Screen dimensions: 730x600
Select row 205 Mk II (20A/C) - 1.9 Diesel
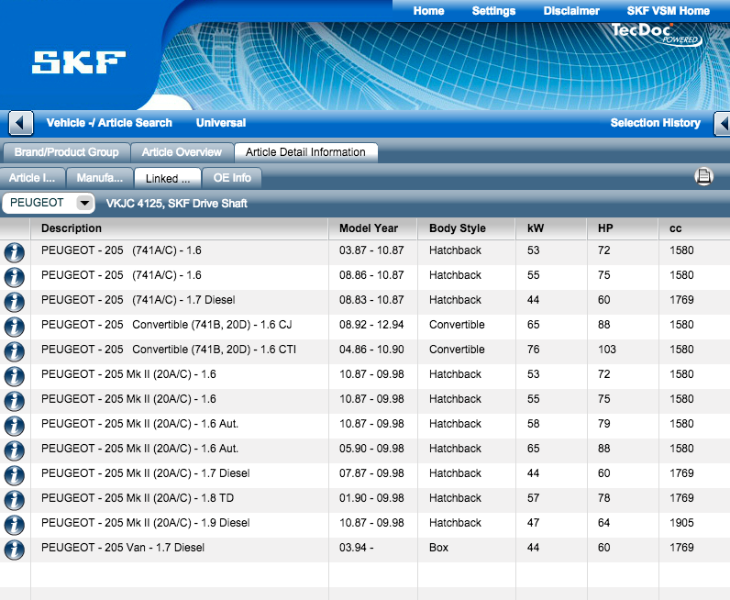pyautogui.click(x=365, y=525)
